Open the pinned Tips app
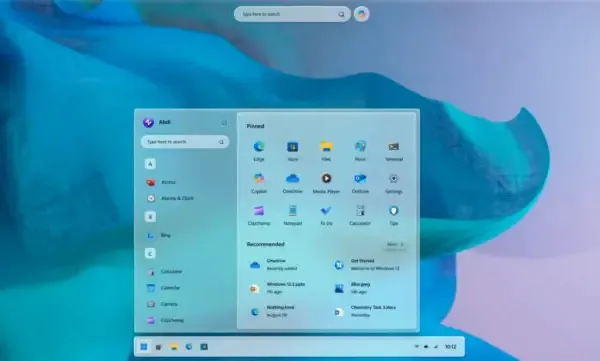Viewport: 600px width, 361px height. pos(394,215)
